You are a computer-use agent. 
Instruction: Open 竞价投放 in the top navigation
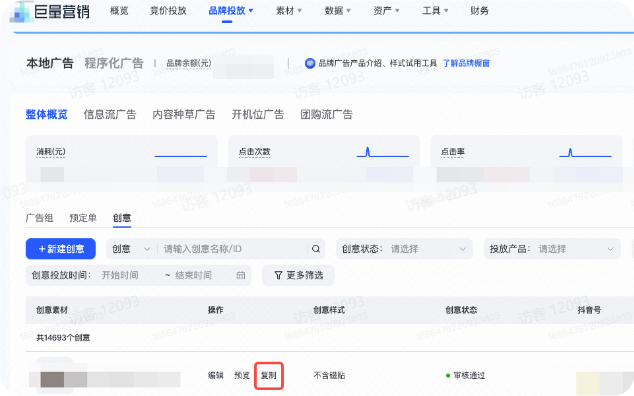168,11
